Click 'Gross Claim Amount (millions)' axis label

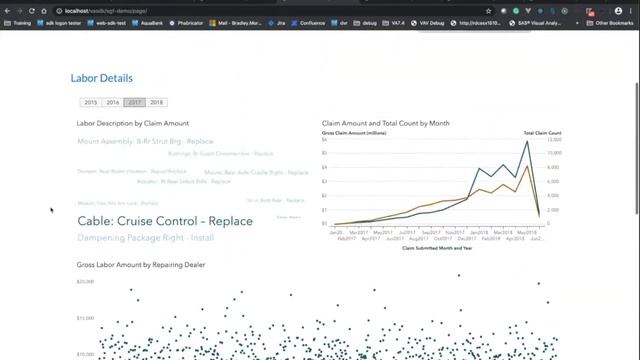point(354,133)
